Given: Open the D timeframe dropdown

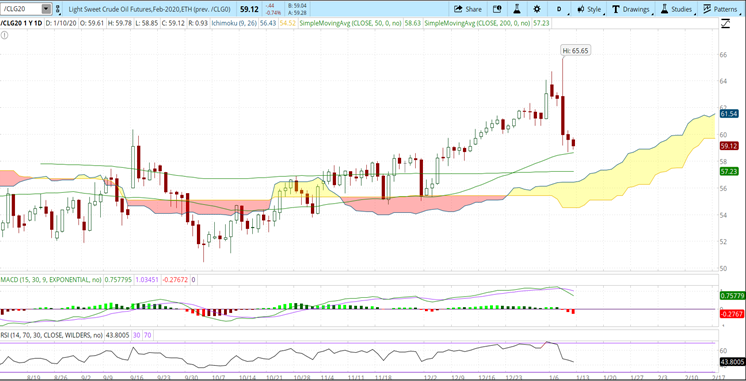Looking at the screenshot, I should 559,9.
